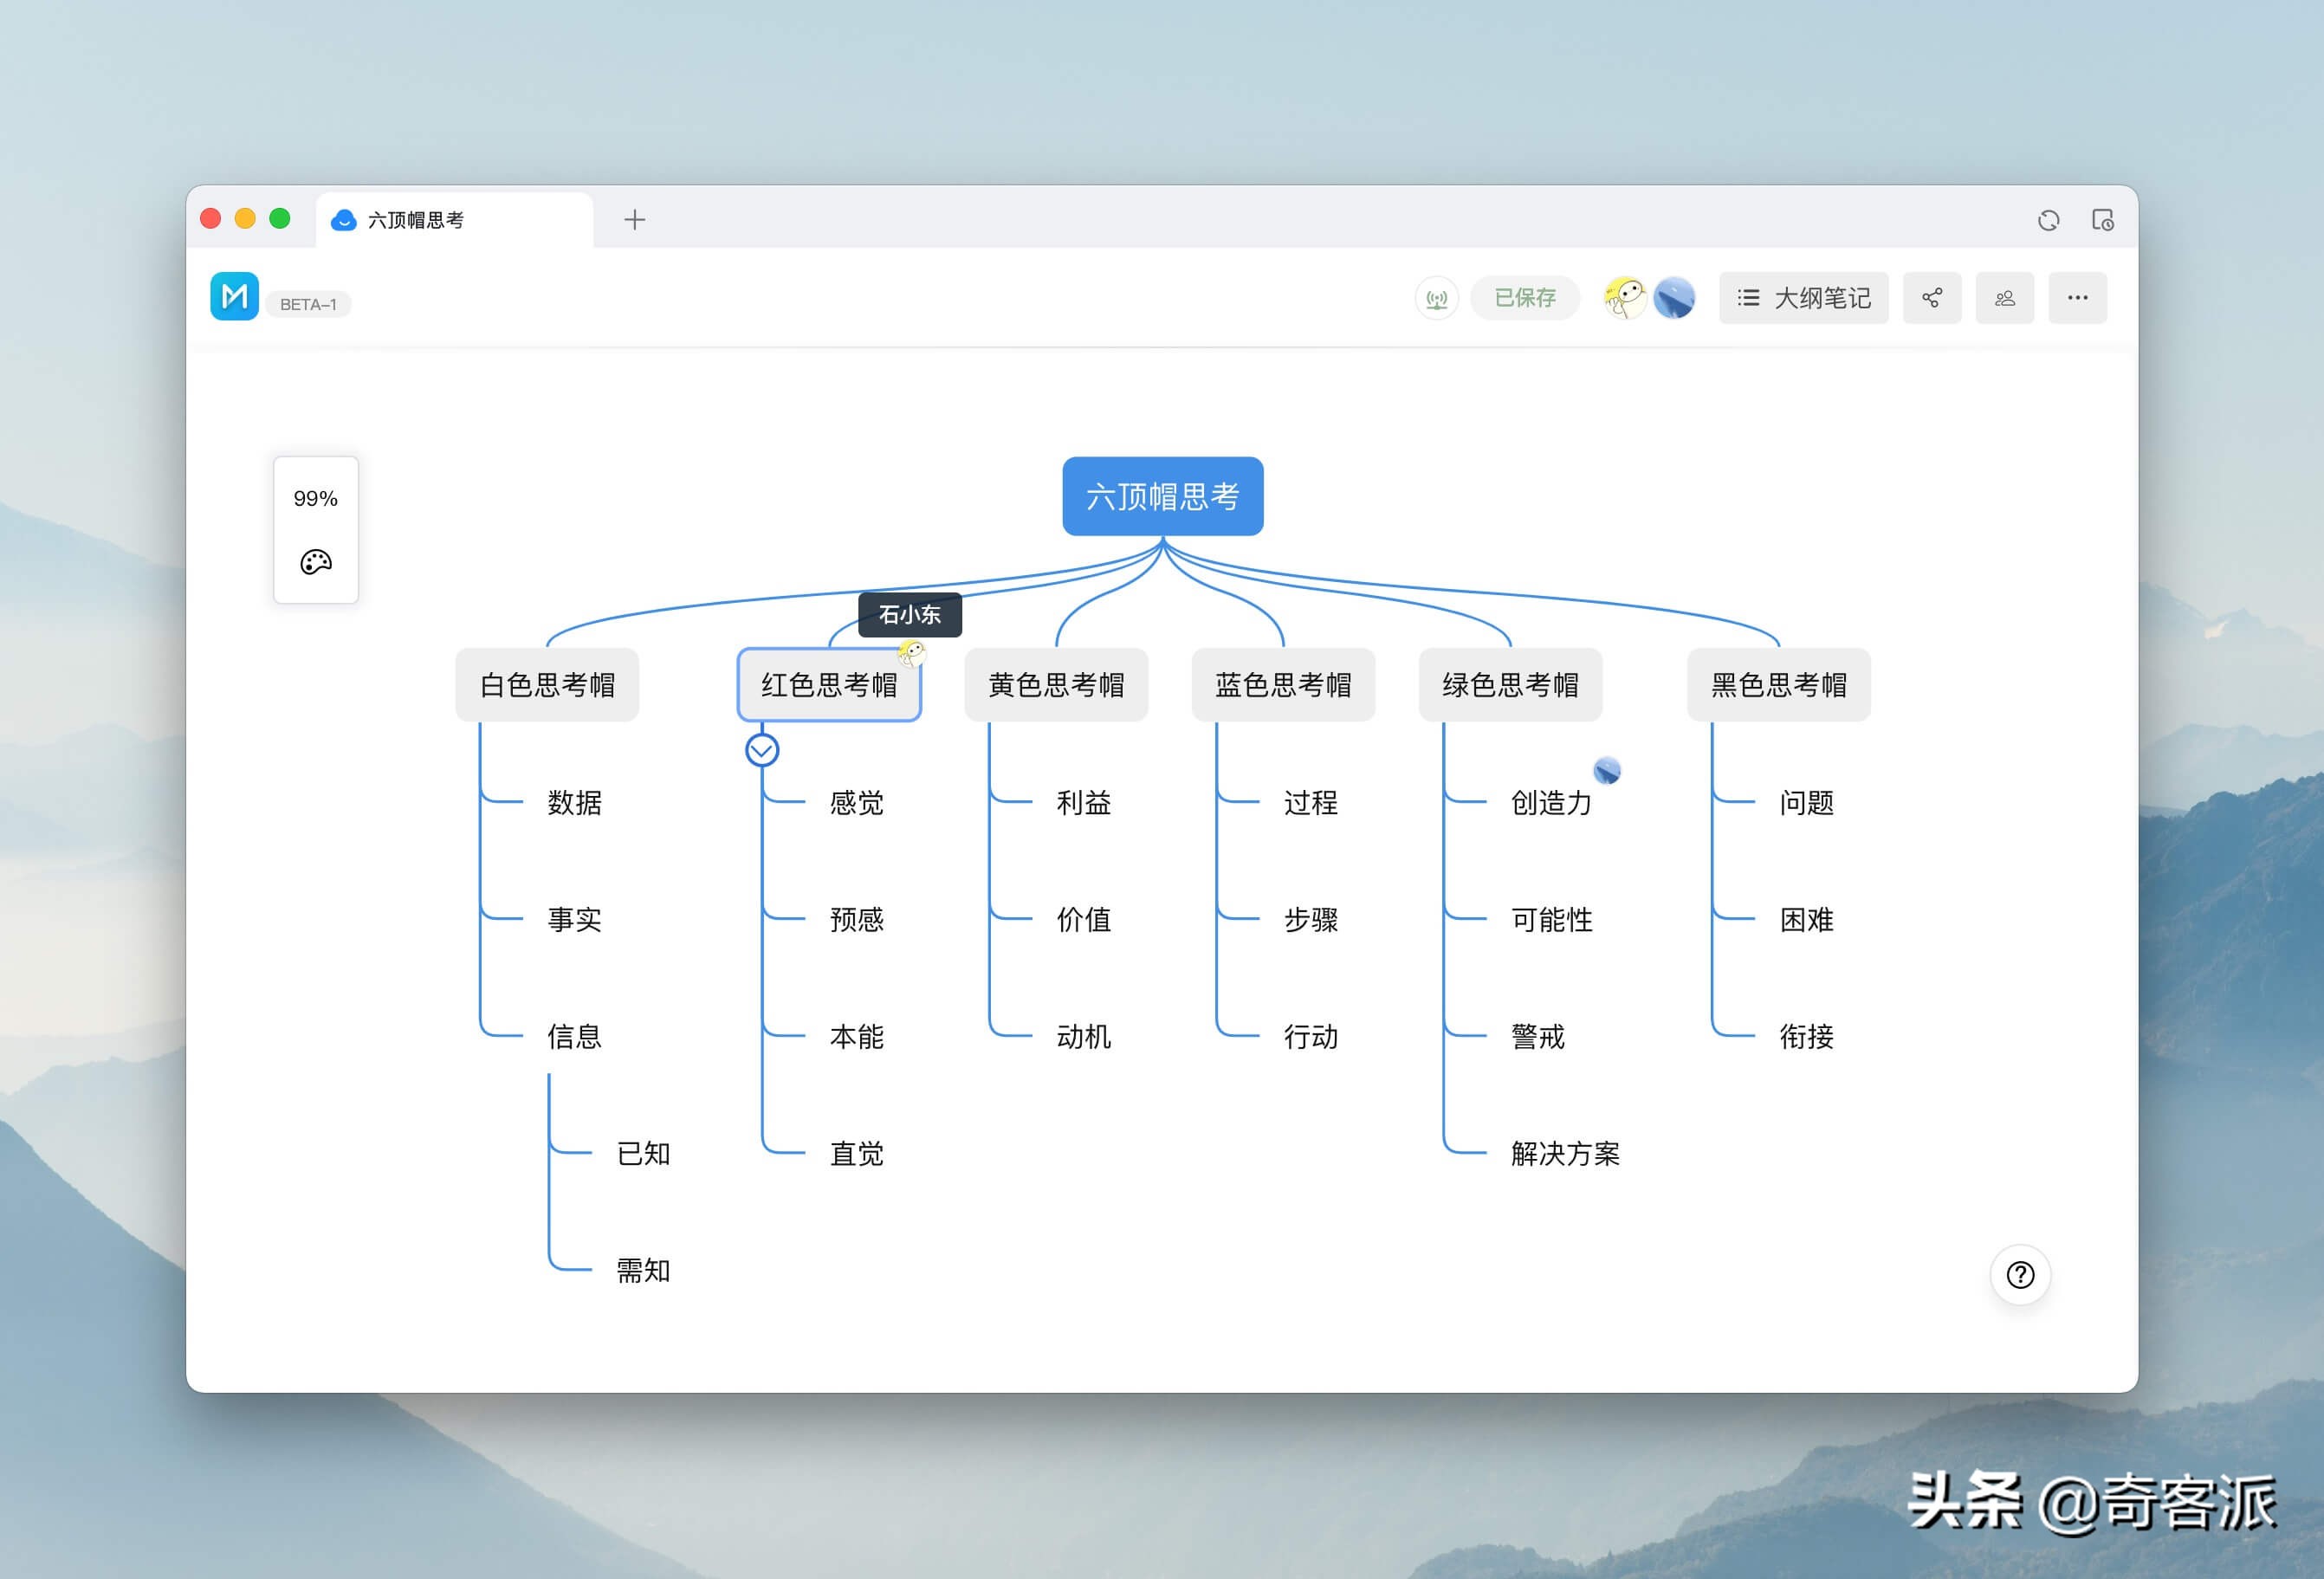Open the help question mark button

tap(2020, 1274)
